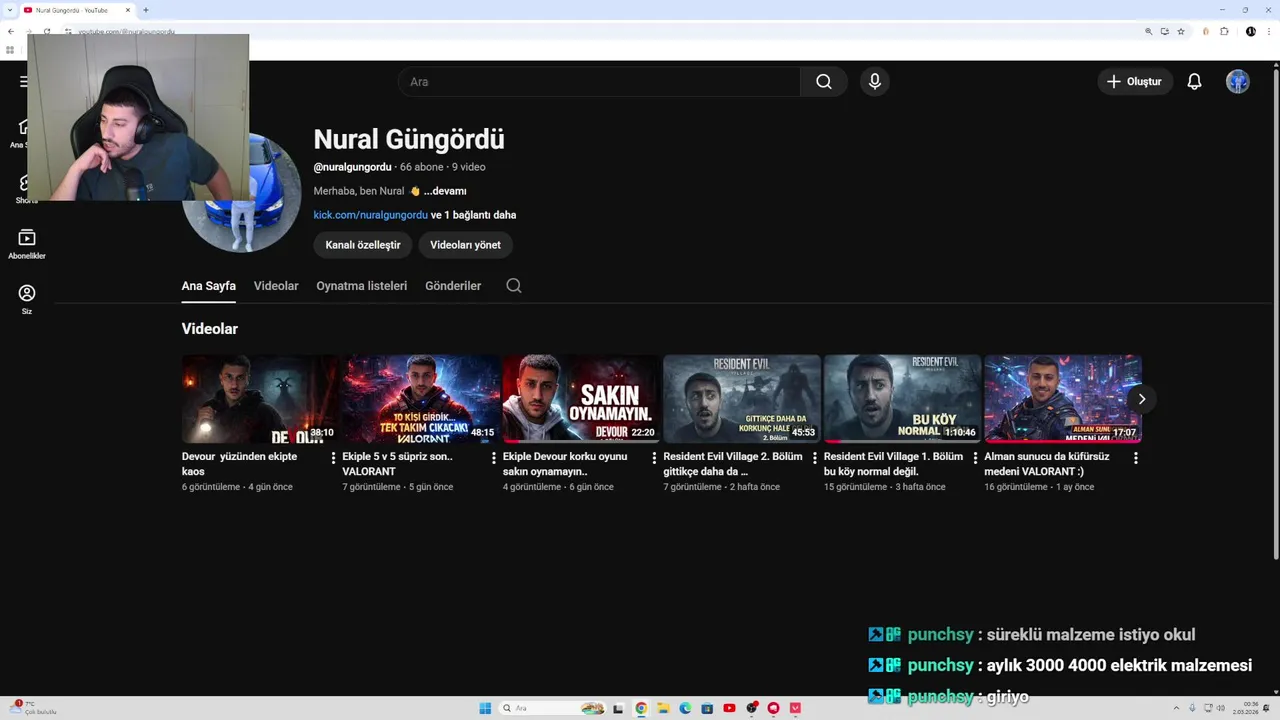Open the Windows Start menu
Viewport: 1280px width, 720px height.
pos(485,708)
